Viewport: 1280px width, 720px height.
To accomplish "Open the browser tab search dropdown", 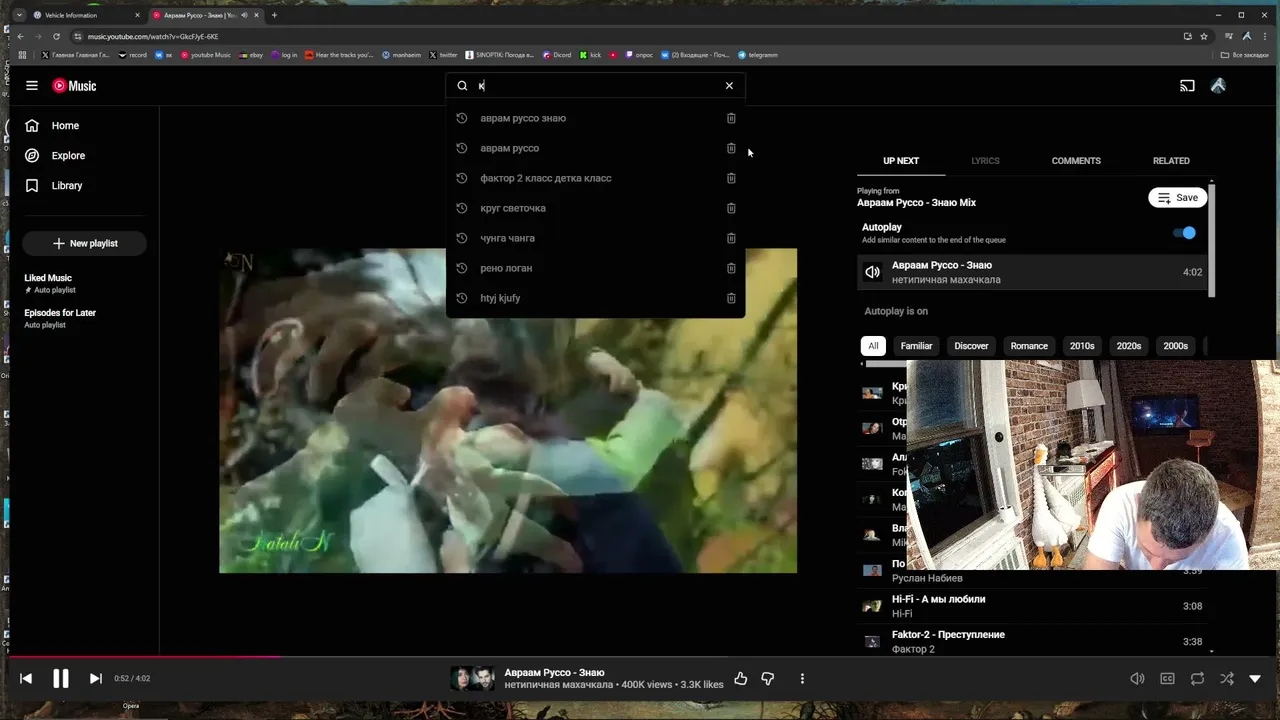I will tap(19, 15).
